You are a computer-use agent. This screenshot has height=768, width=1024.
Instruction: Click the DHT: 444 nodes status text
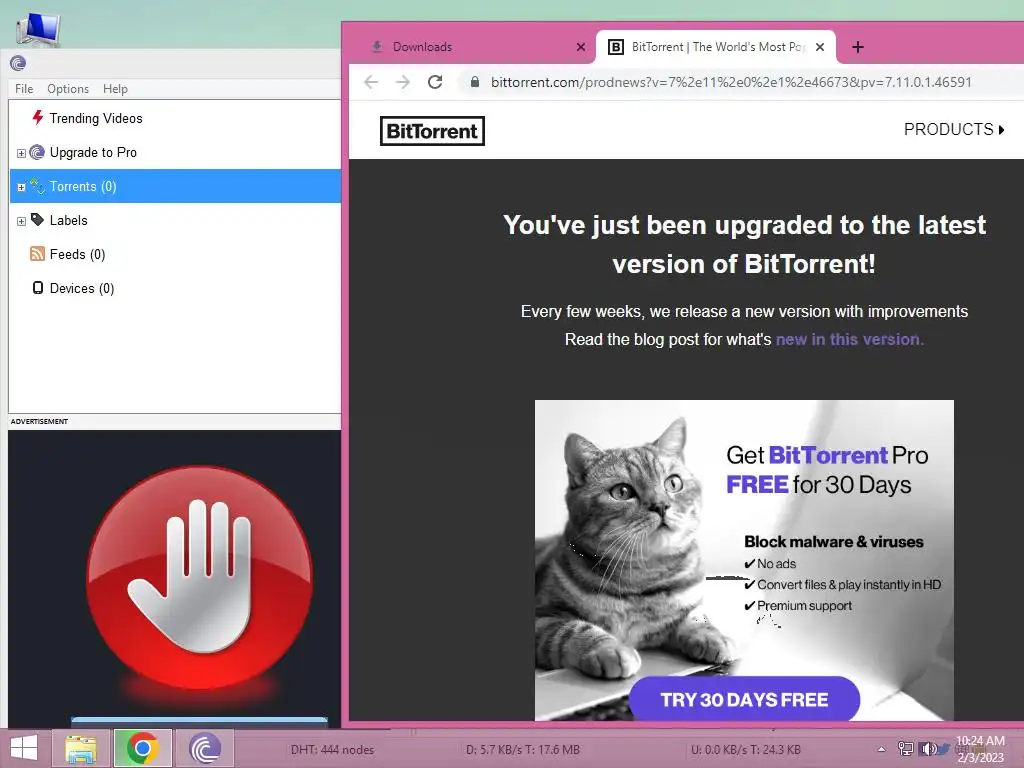[332, 750]
